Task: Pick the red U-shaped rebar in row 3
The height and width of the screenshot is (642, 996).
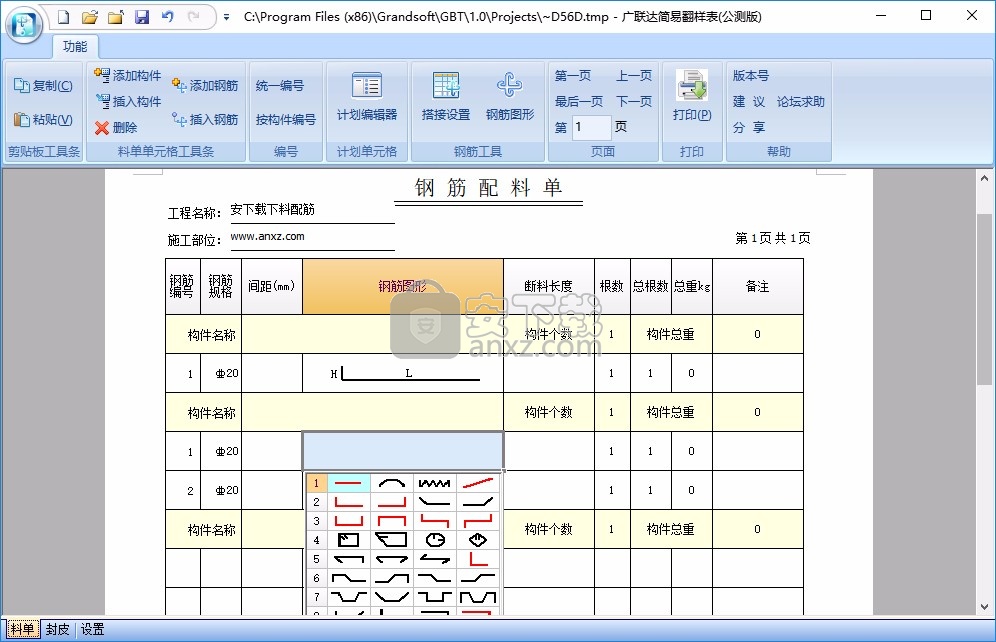Action: point(348,521)
